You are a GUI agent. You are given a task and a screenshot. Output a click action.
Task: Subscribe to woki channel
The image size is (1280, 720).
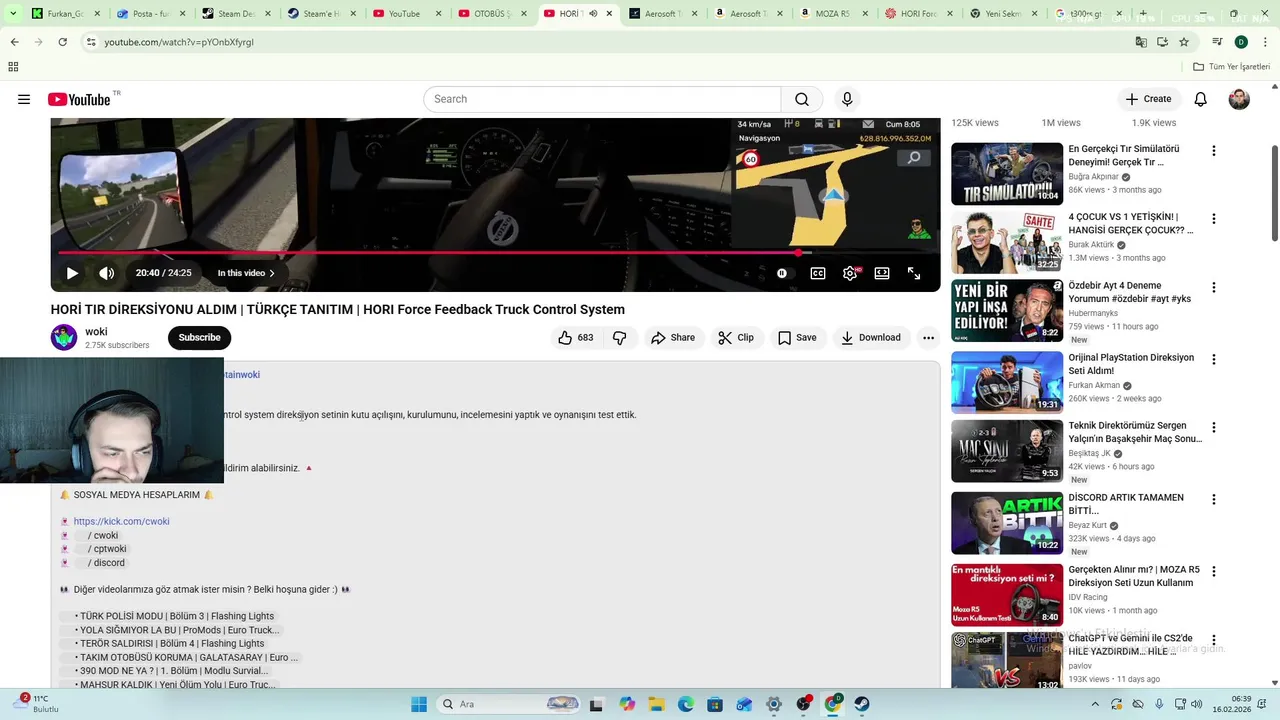point(199,338)
